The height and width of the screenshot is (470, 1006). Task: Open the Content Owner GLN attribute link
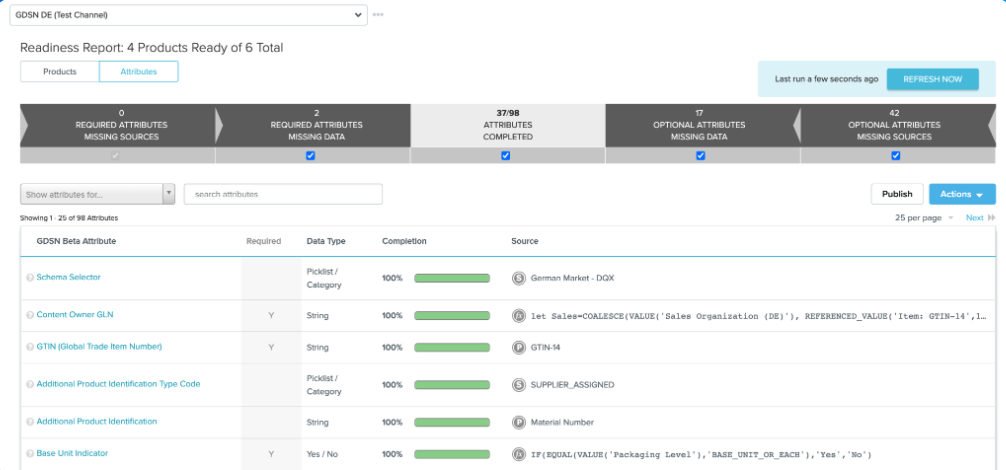(75, 315)
